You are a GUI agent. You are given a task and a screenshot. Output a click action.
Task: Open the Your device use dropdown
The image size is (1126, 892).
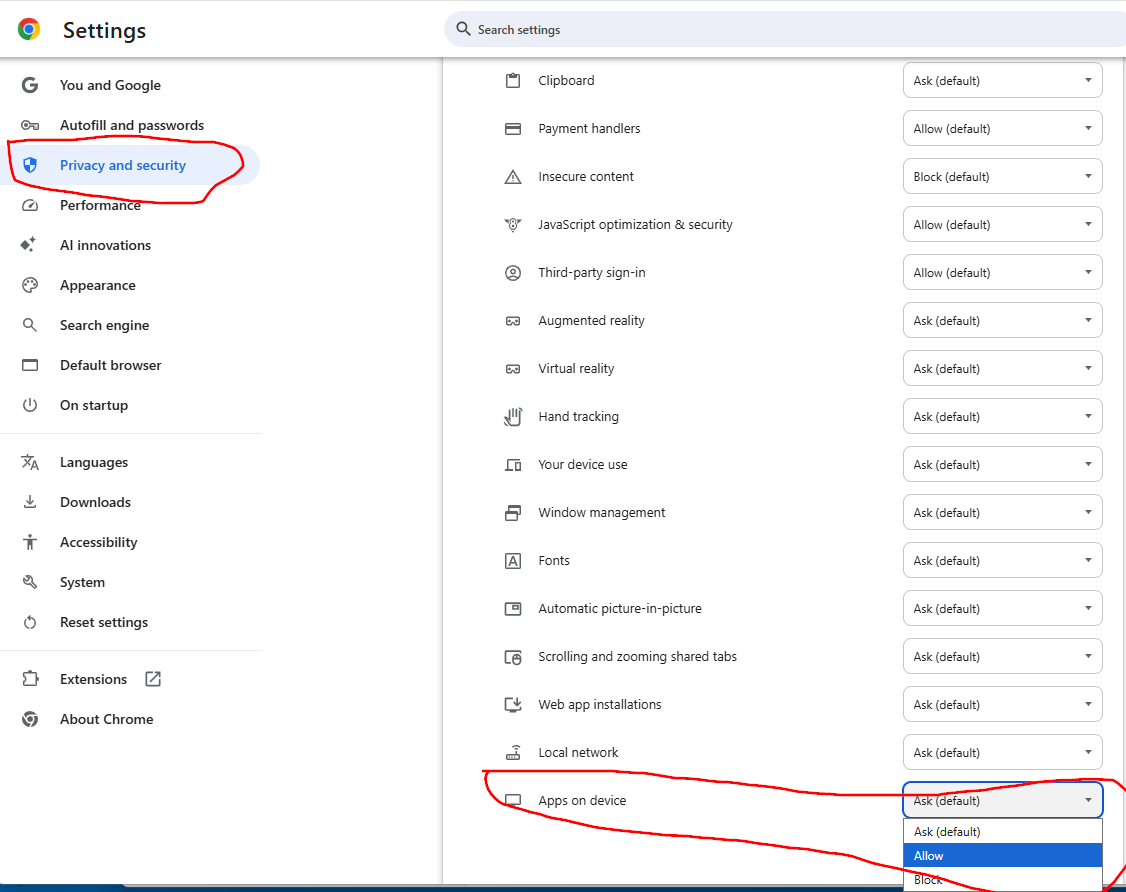coord(1002,465)
